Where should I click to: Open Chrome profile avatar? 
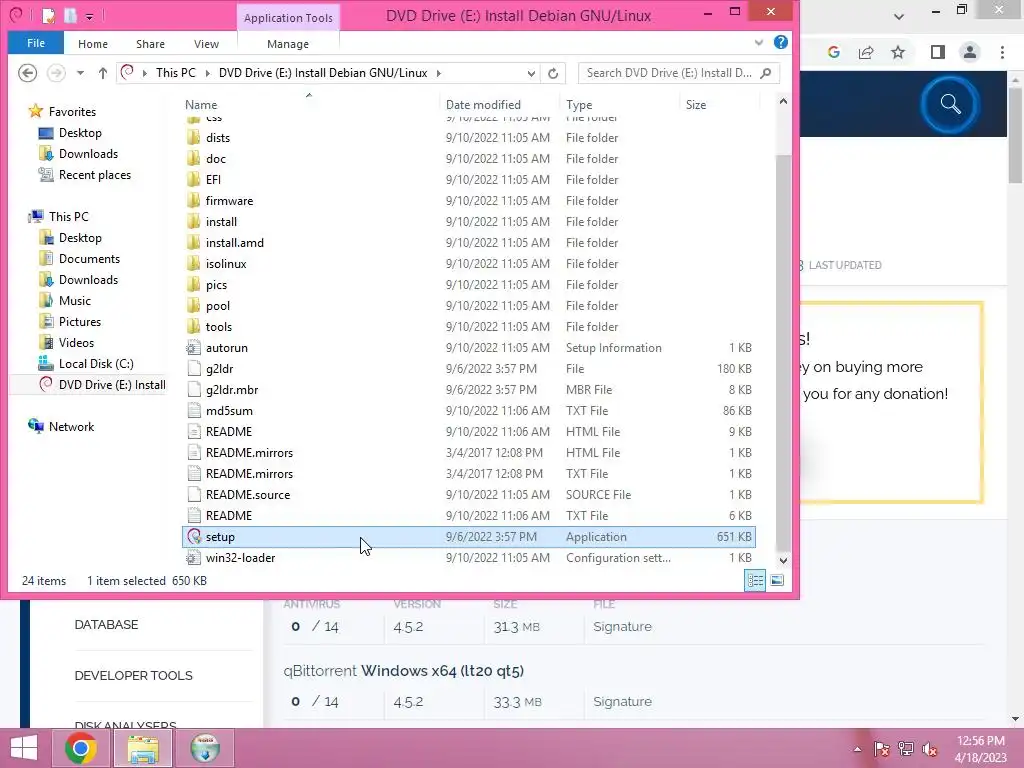pyautogui.click(x=970, y=52)
